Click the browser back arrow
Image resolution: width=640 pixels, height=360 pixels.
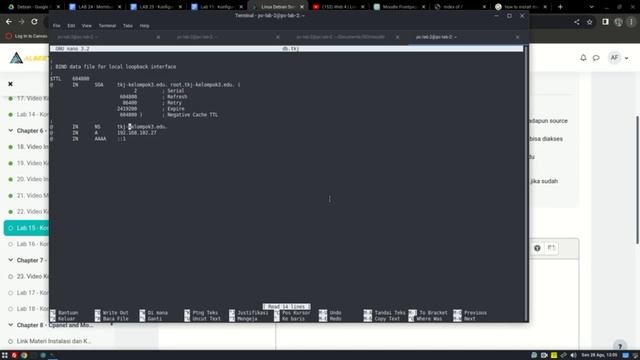point(9,22)
